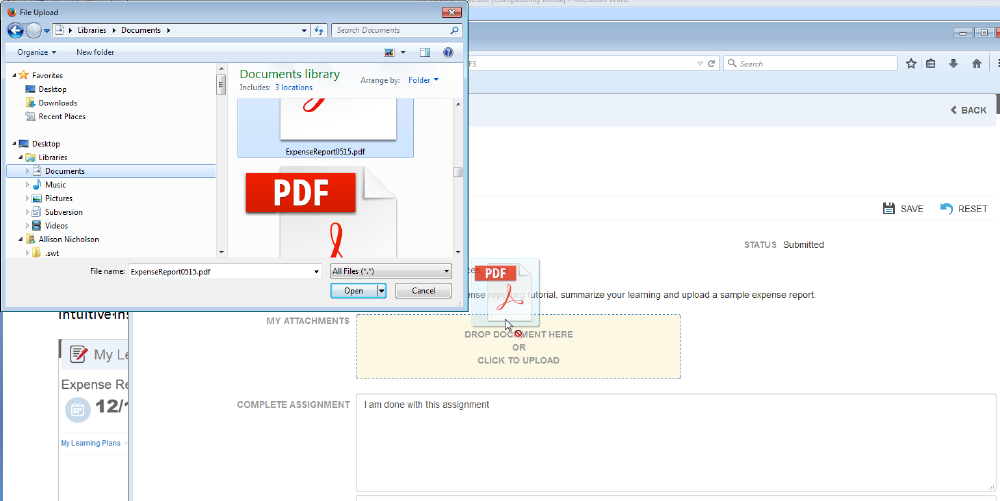Open the view options dropdown arrow
1000x501 pixels.
403,52
